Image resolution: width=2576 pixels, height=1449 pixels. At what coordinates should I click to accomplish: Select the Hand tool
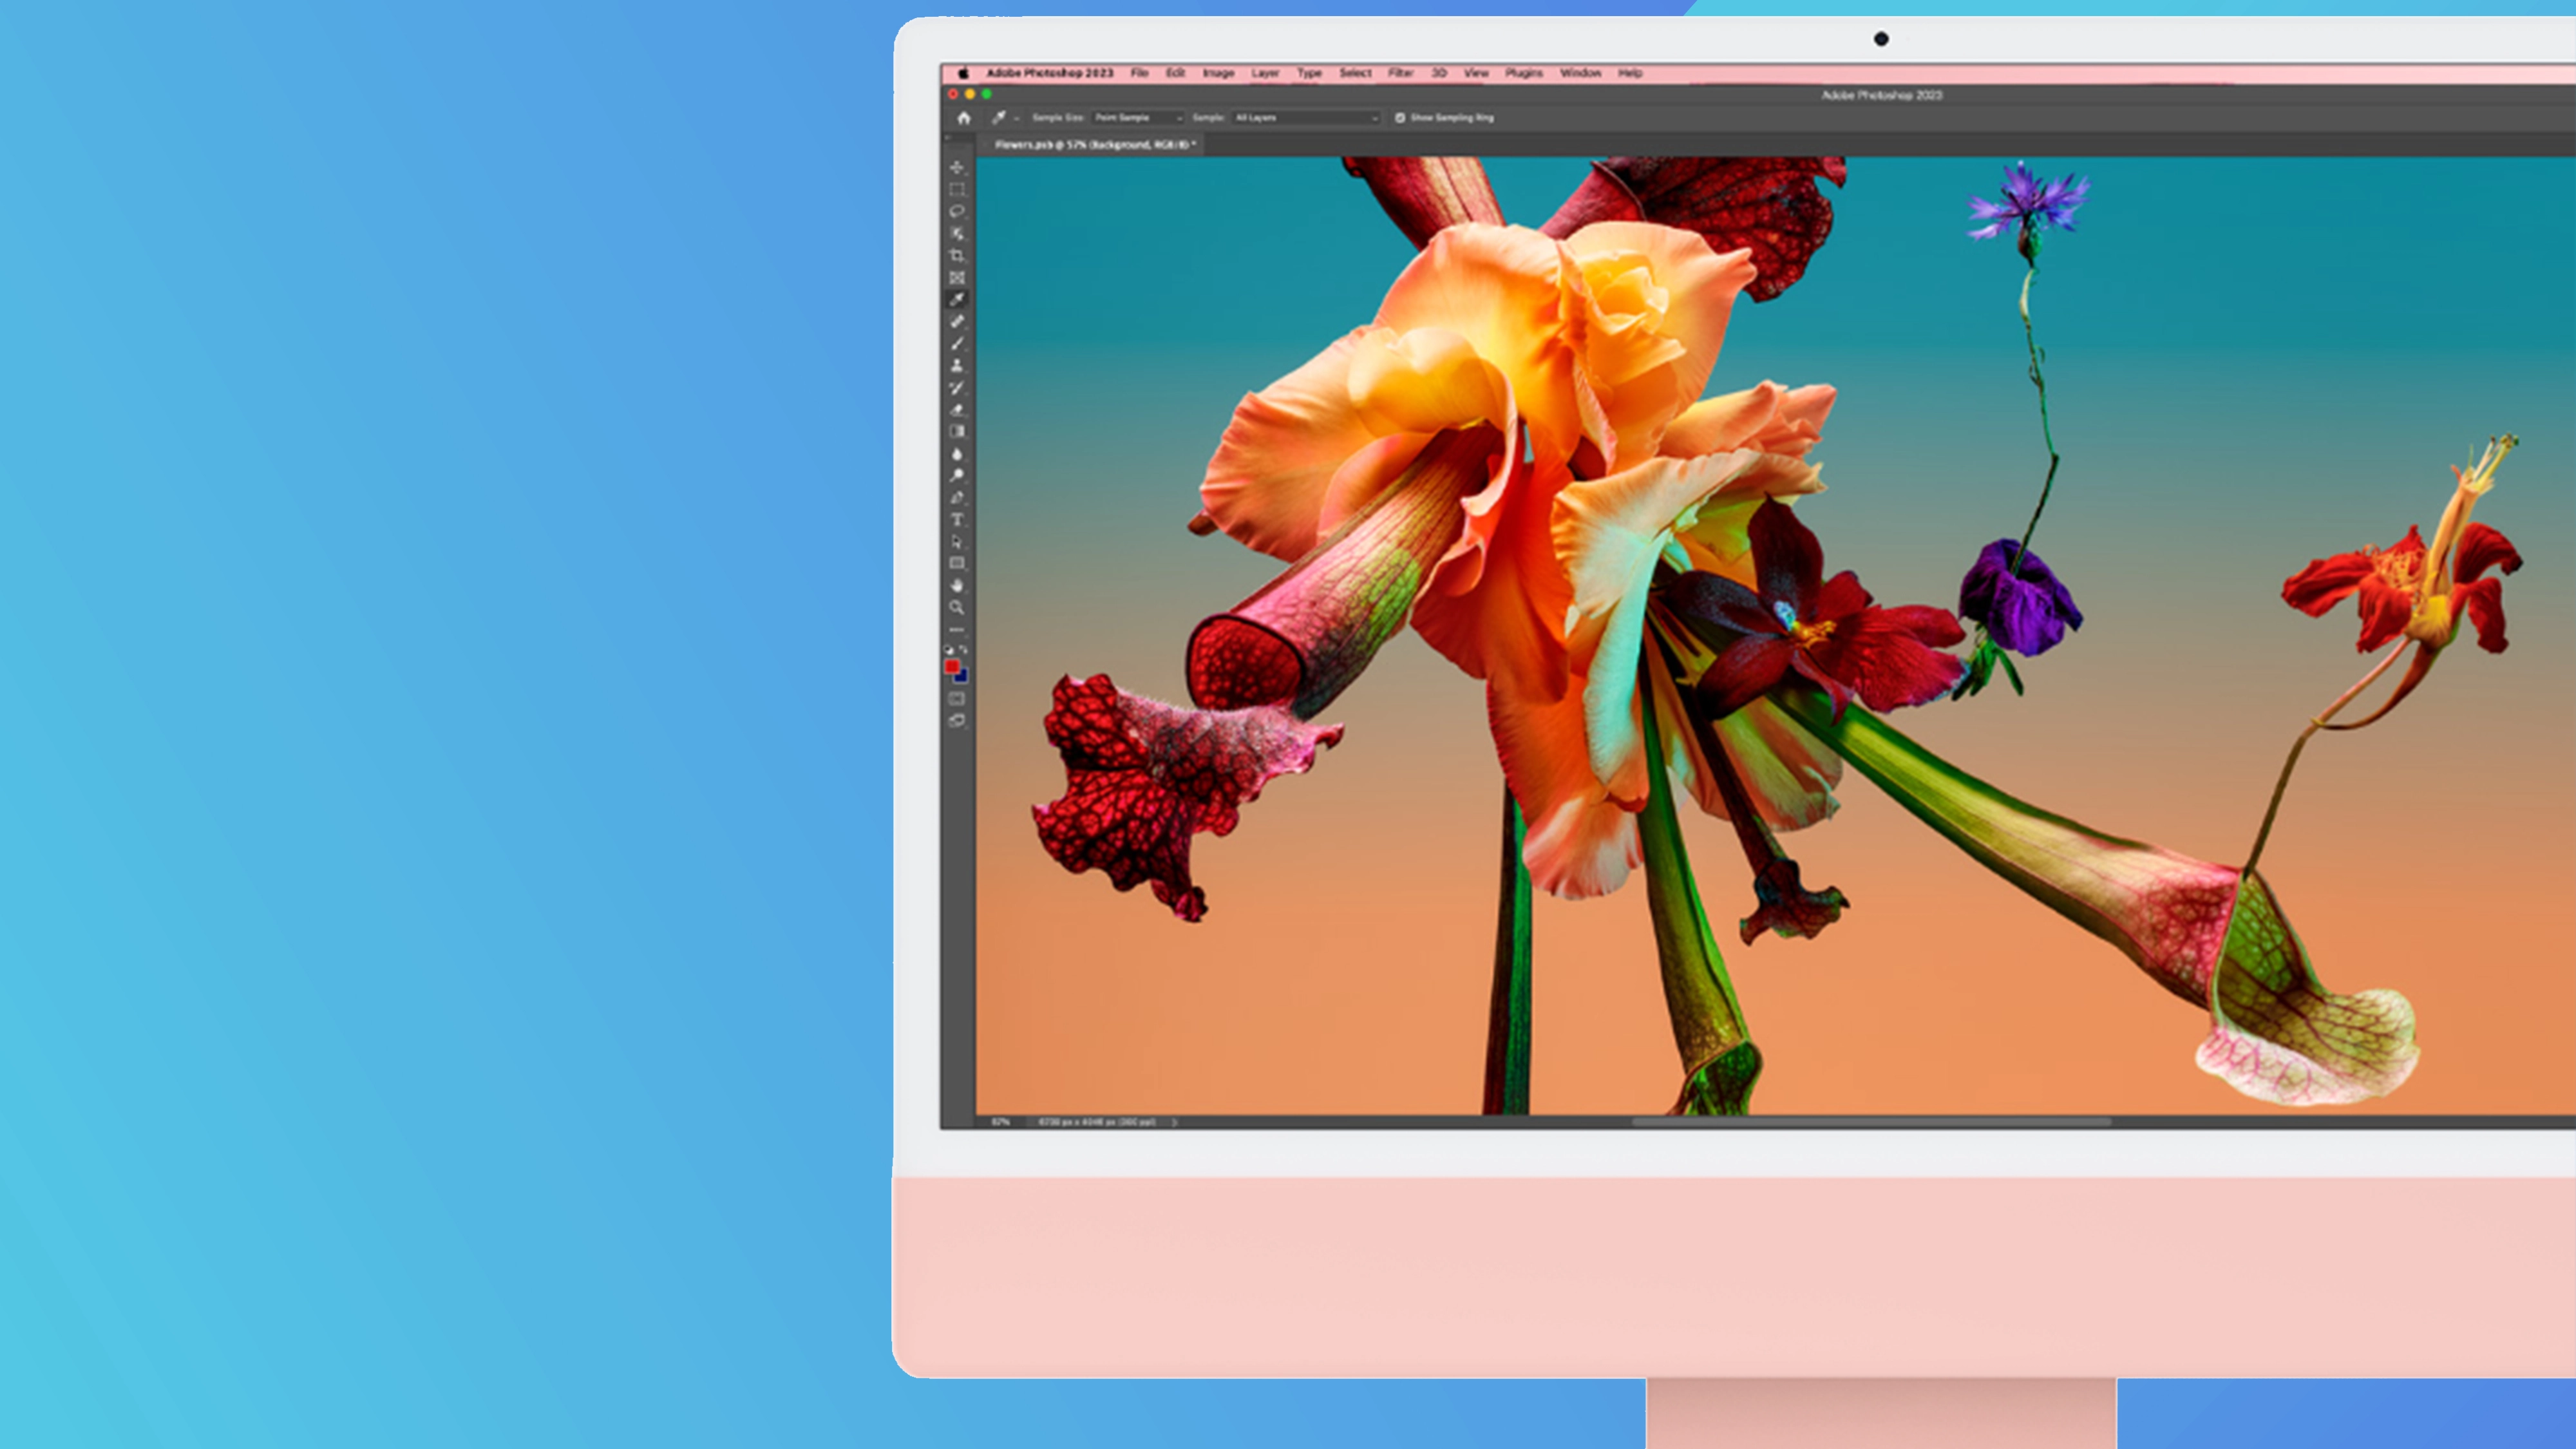(957, 585)
